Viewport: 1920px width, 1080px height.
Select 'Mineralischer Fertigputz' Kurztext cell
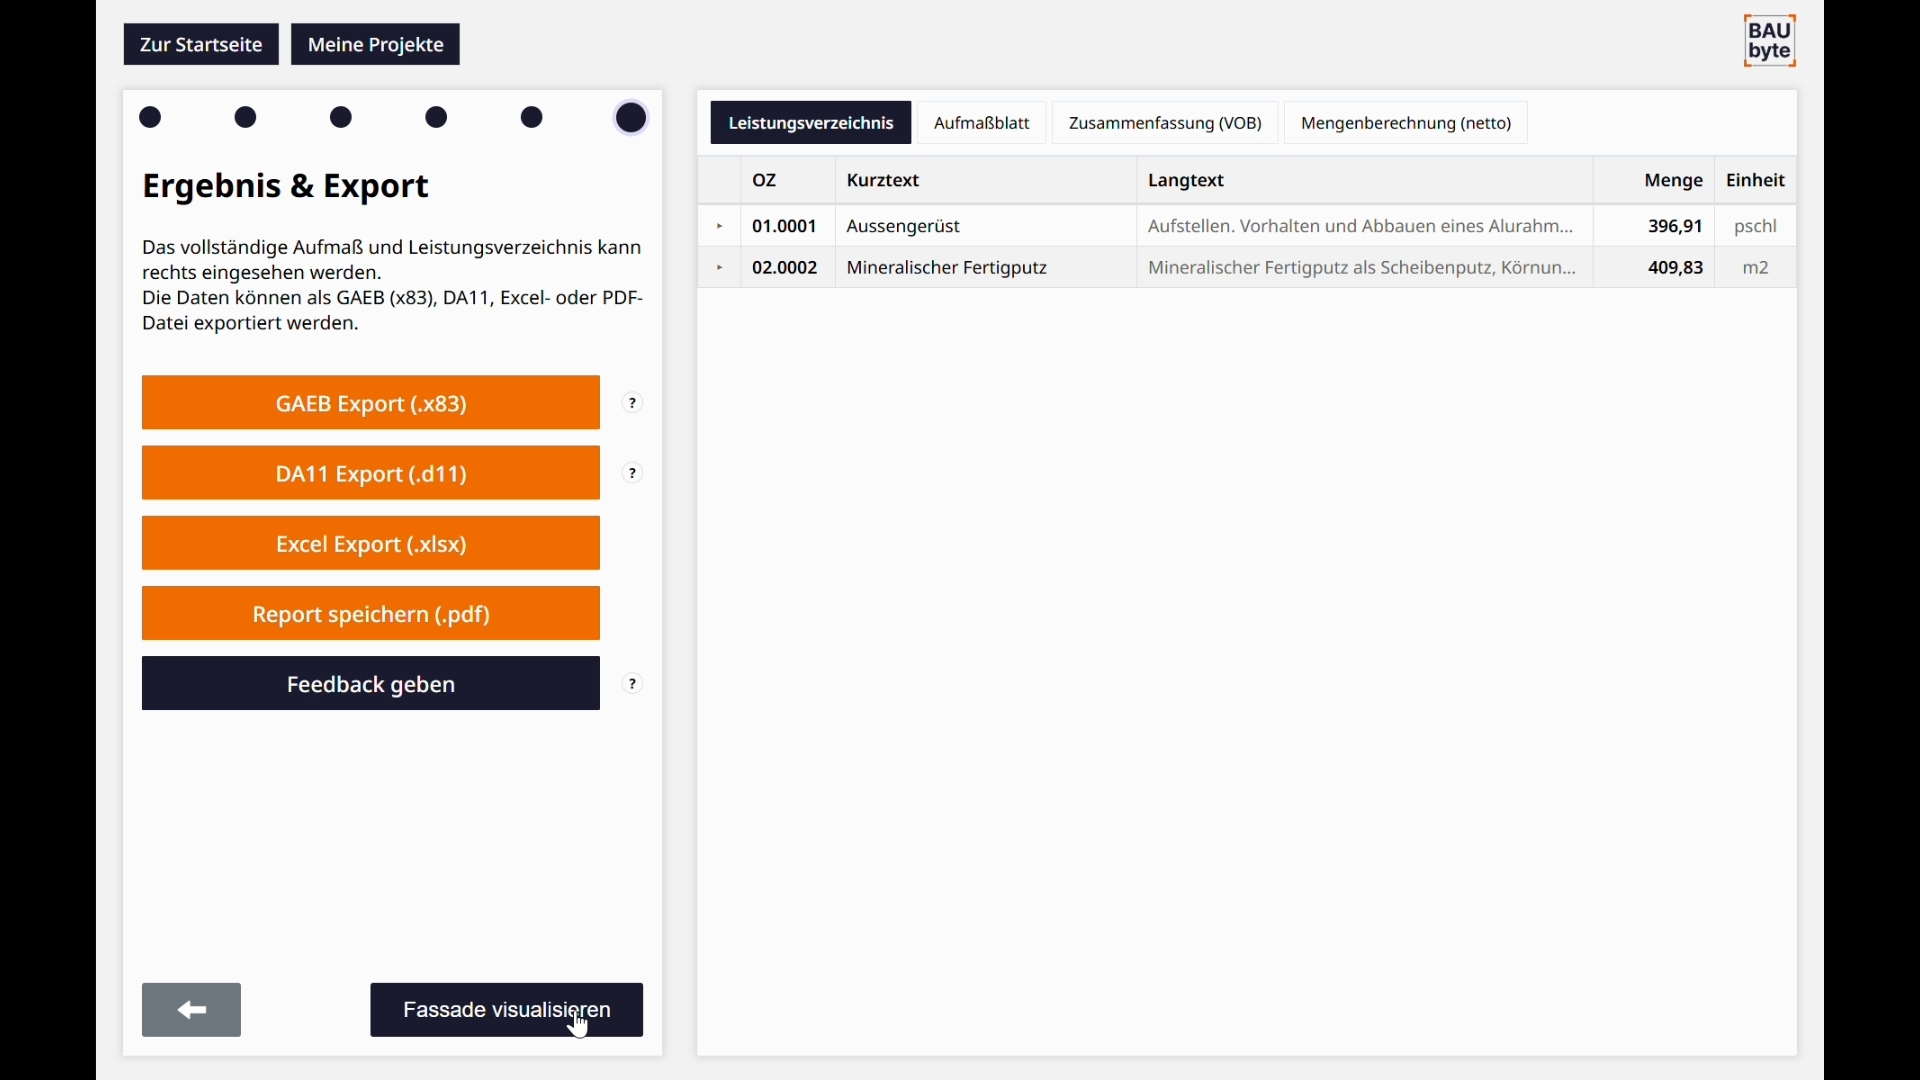coord(985,268)
